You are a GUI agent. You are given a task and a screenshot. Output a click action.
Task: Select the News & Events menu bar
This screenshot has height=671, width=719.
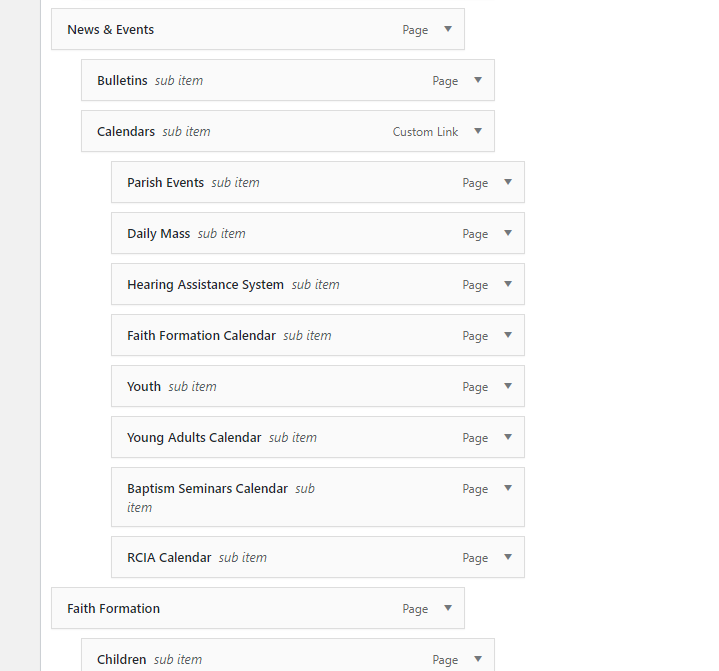point(250,30)
